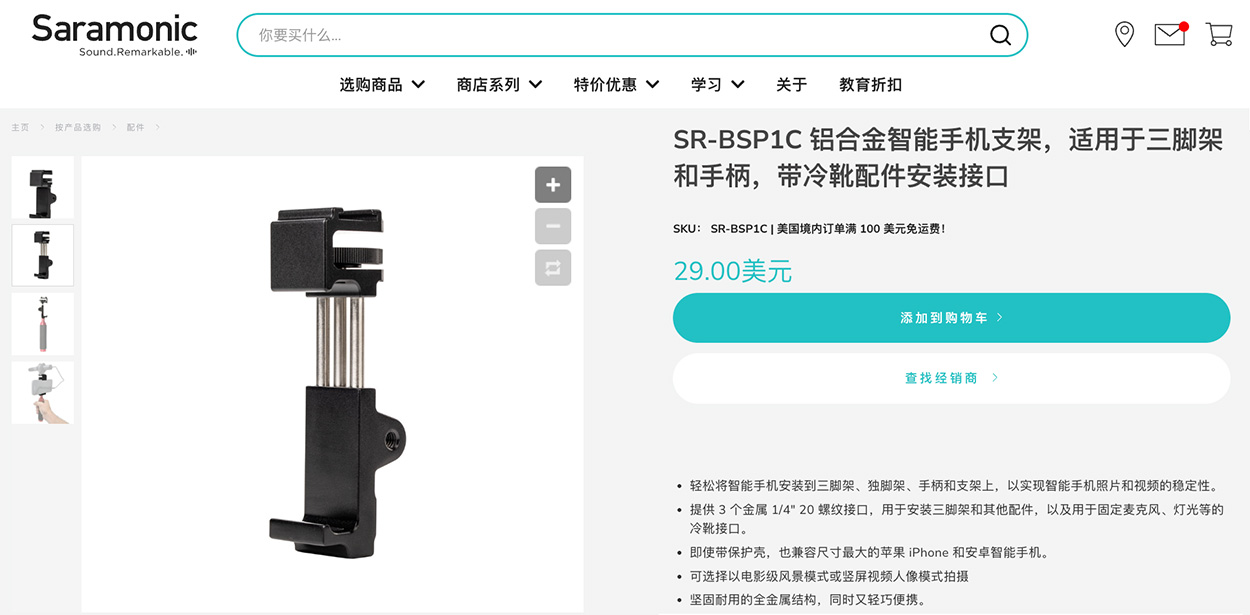Screen dimensions: 1250x615
Task: Click the image rotate/swap icon
Action: tap(553, 267)
